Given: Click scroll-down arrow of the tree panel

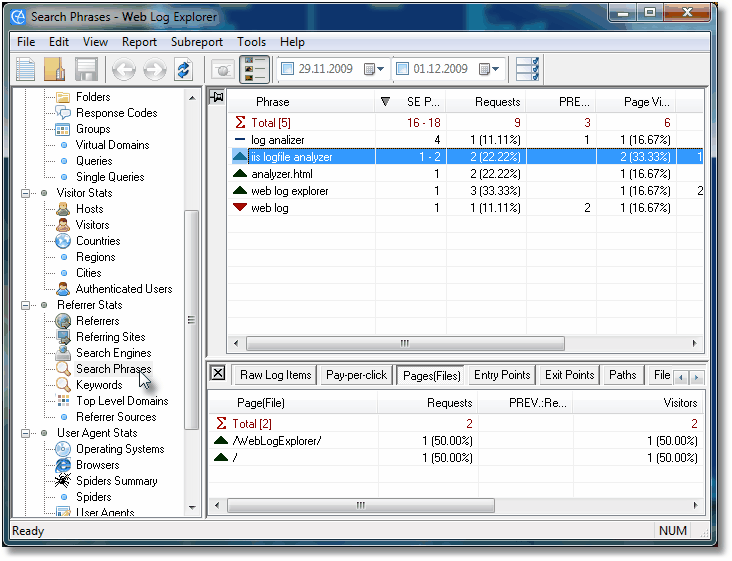Looking at the screenshot, I should [192, 507].
